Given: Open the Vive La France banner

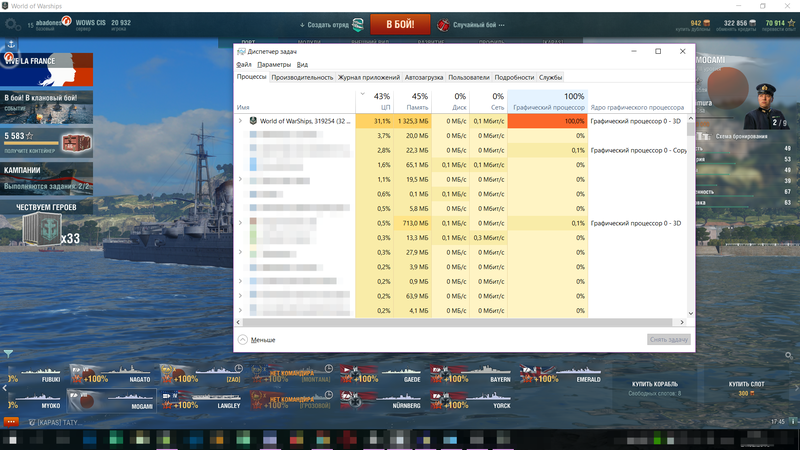Looking at the screenshot, I should tap(46, 69).
